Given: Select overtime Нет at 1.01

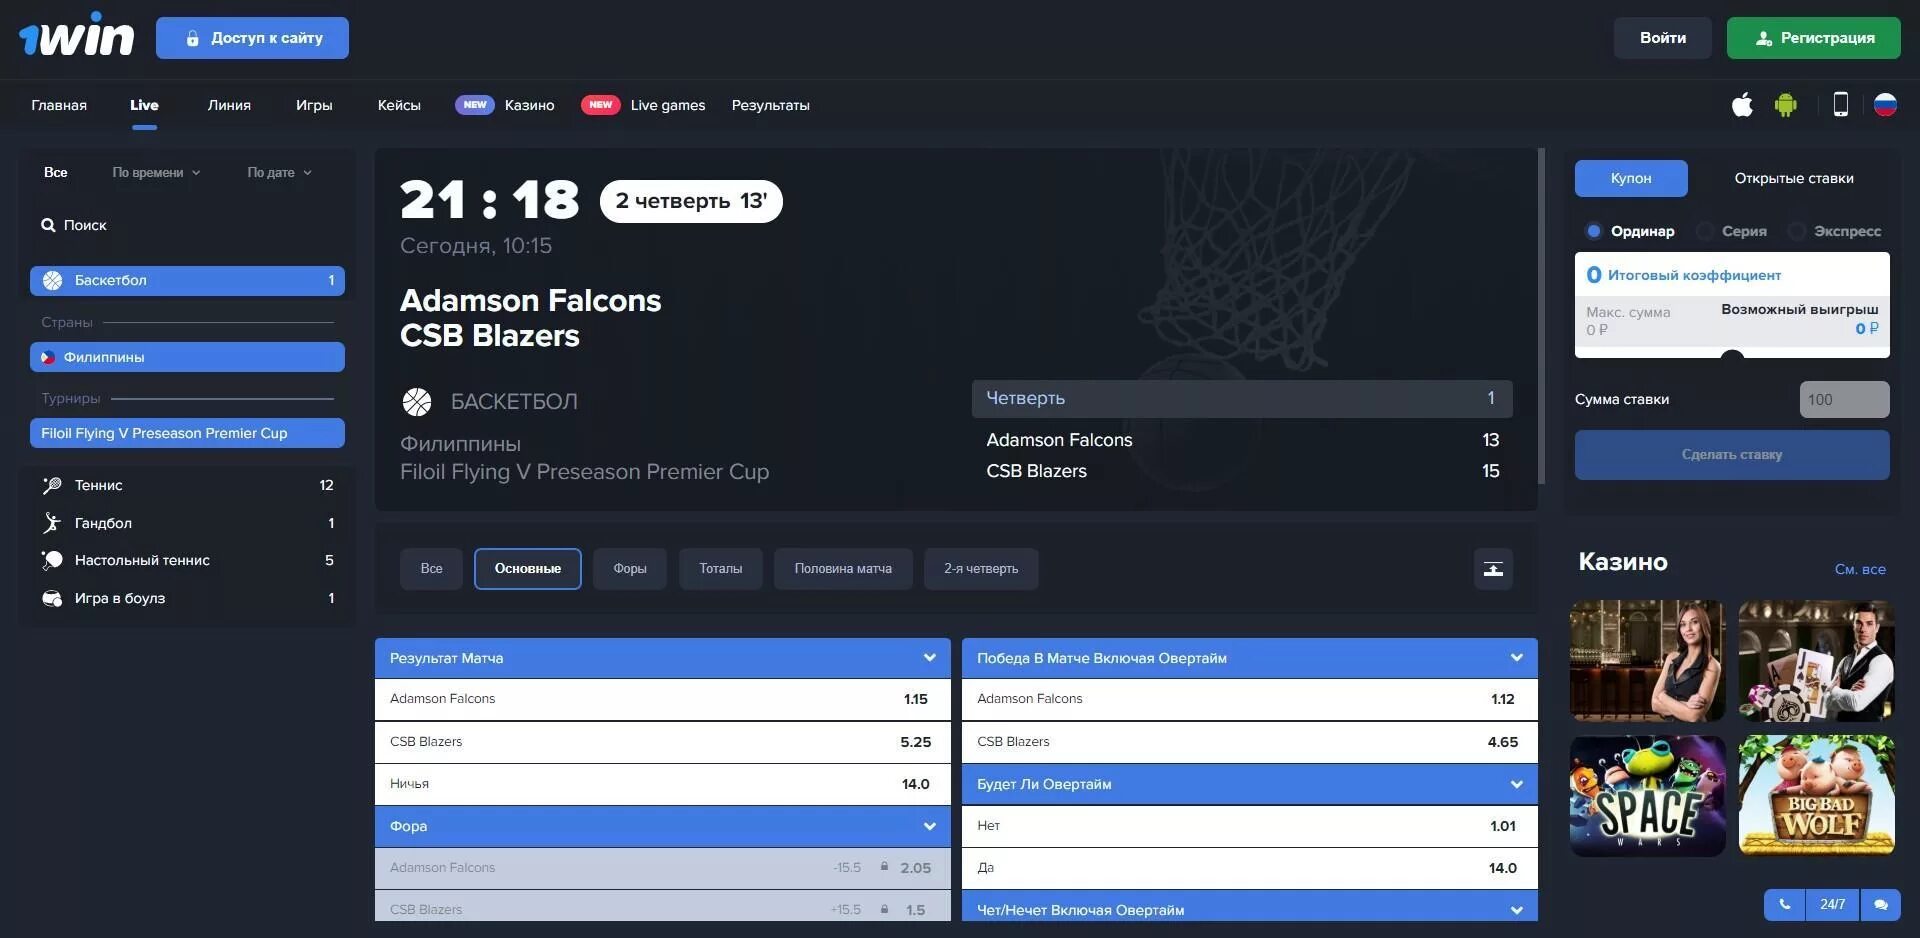Looking at the screenshot, I should point(1249,826).
